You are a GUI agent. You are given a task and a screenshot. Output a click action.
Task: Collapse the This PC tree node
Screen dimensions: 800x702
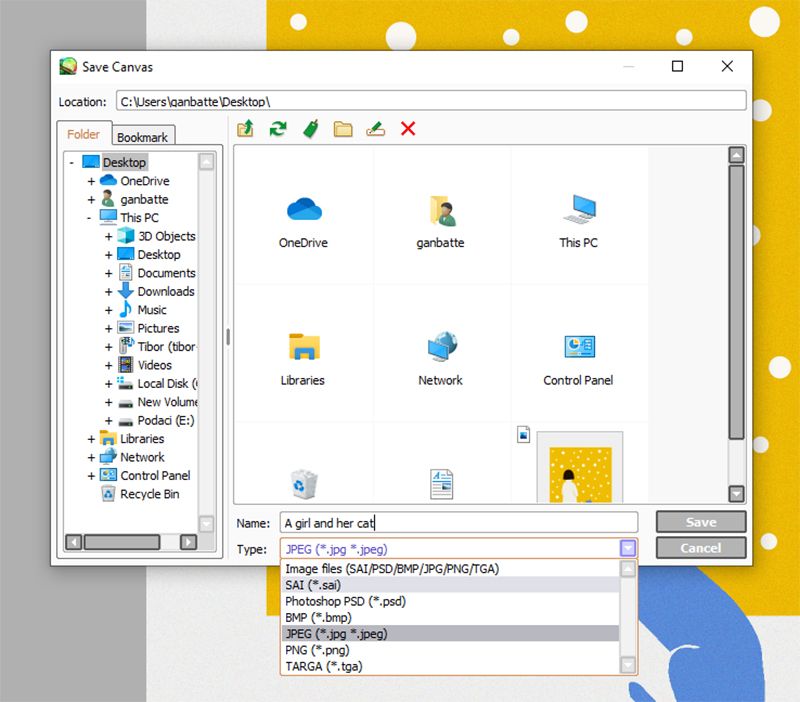click(x=89, y=218)
